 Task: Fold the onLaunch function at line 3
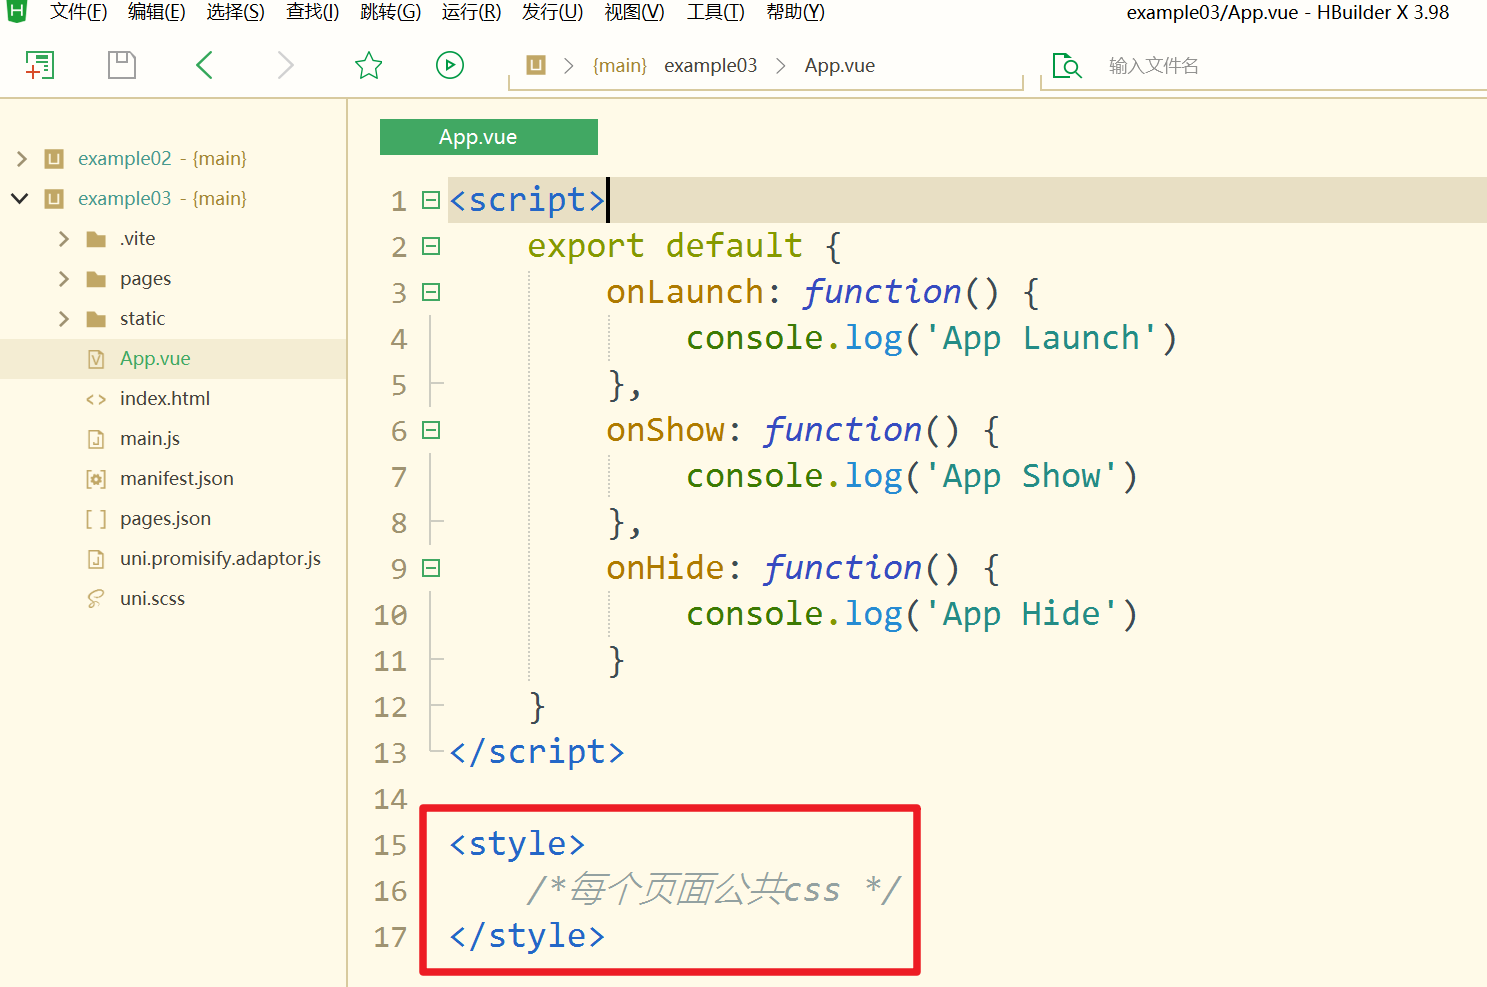click(431, 292)
